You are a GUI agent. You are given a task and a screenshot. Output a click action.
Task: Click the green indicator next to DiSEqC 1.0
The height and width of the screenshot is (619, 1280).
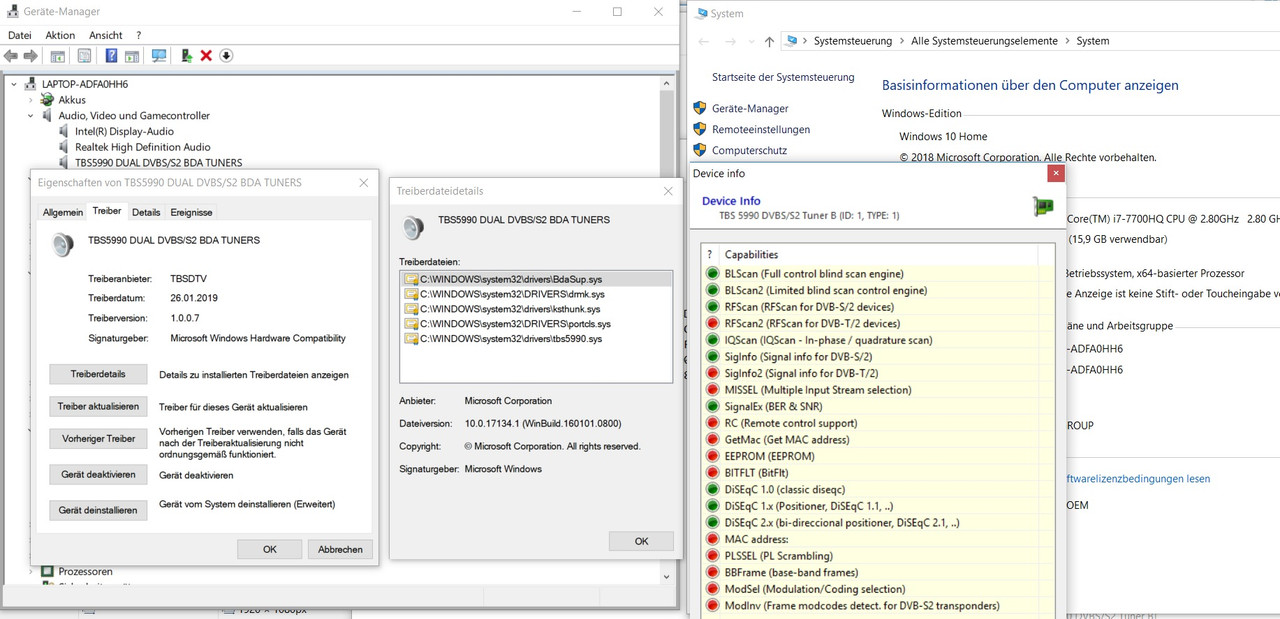pyautogui.click(x=713, y=490)
